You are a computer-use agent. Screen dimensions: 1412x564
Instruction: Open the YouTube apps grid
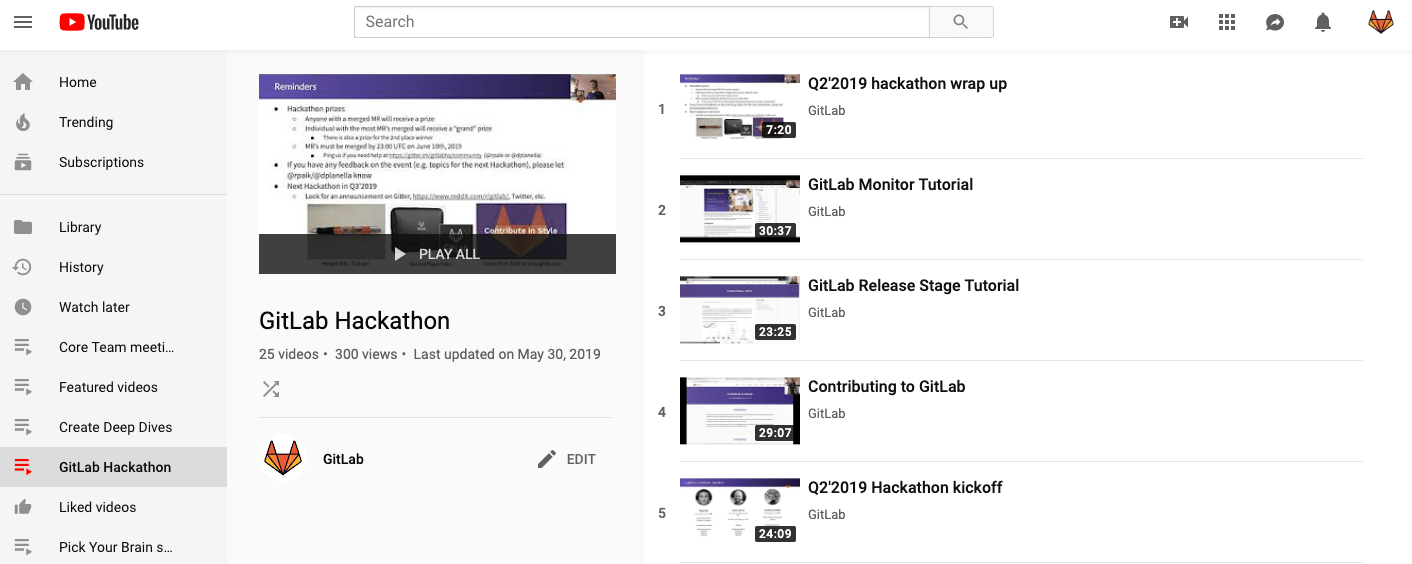(x=1227, y=22)
